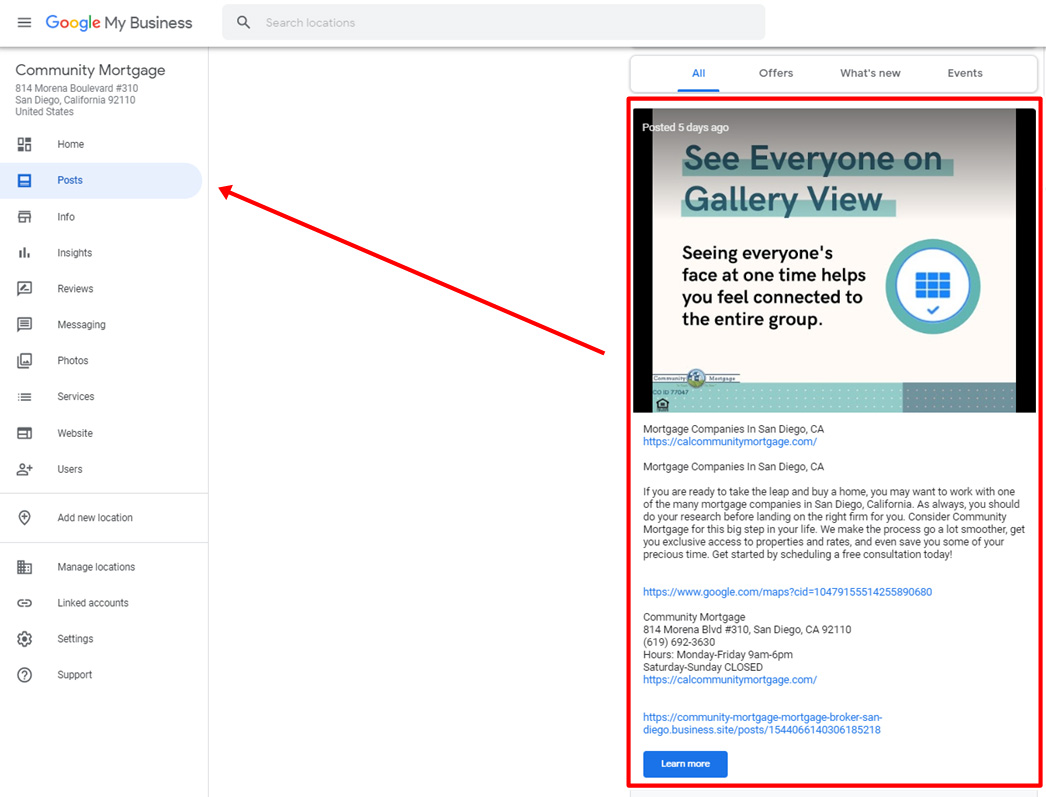Click the Linked accounts chain icon
Viewport: 1046px width, 797px height.
tap(25, 603)
